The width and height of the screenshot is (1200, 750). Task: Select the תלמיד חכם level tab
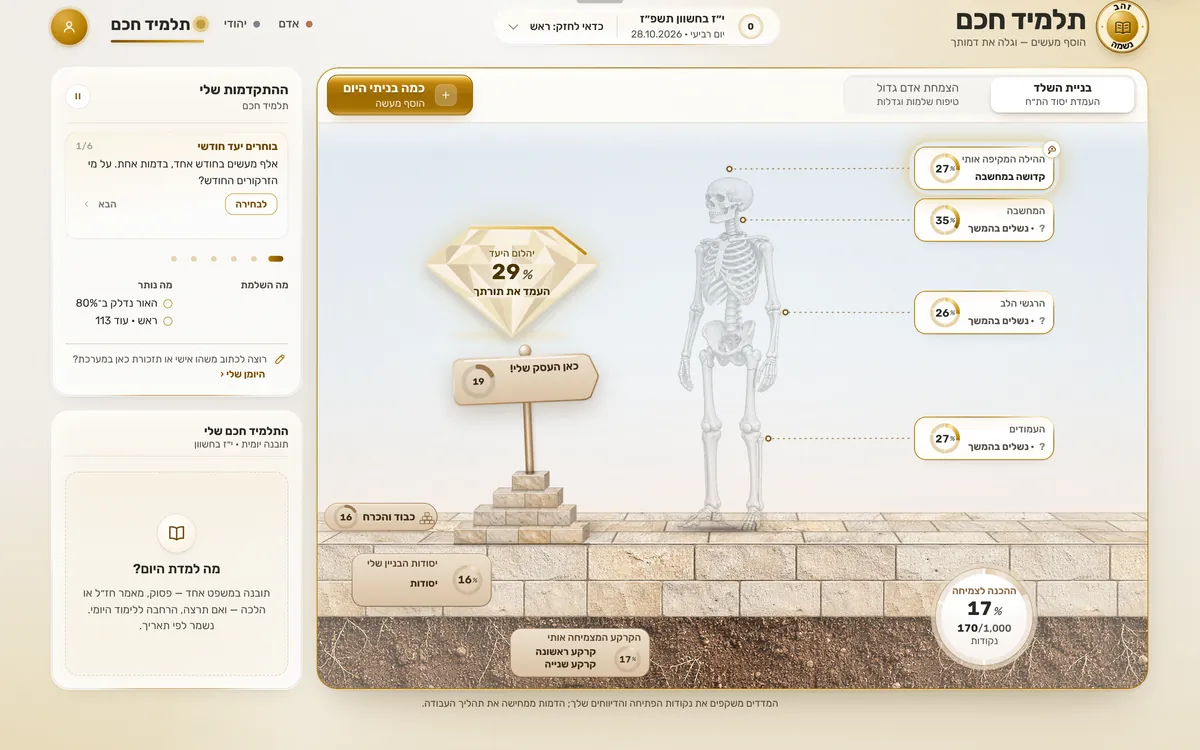158,25
